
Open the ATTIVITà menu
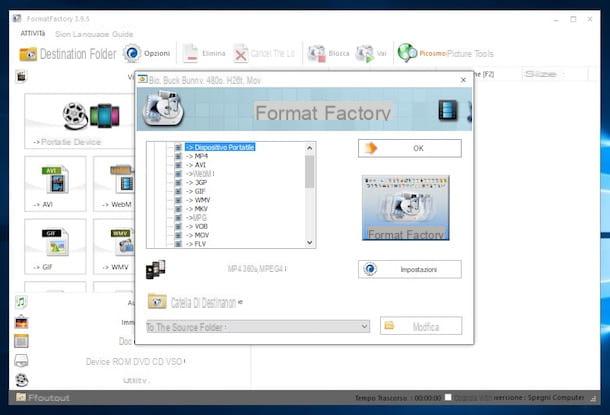33,33
